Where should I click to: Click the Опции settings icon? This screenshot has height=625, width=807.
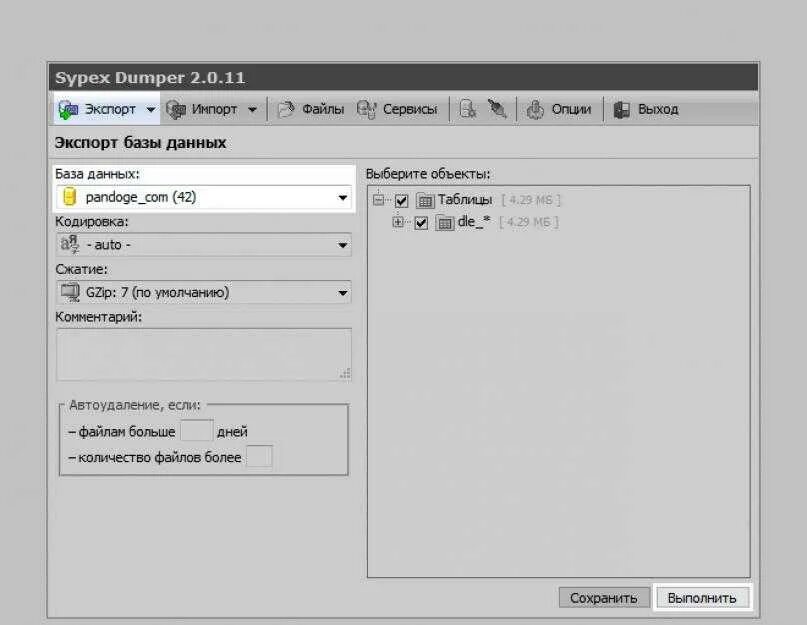535,110
